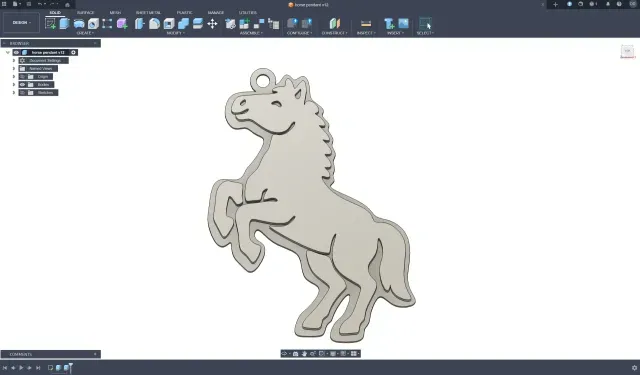Expand the Document Settings node
The width and height of the screenshot is (640, 375).
pyautogui.click(x=14, y=60)
